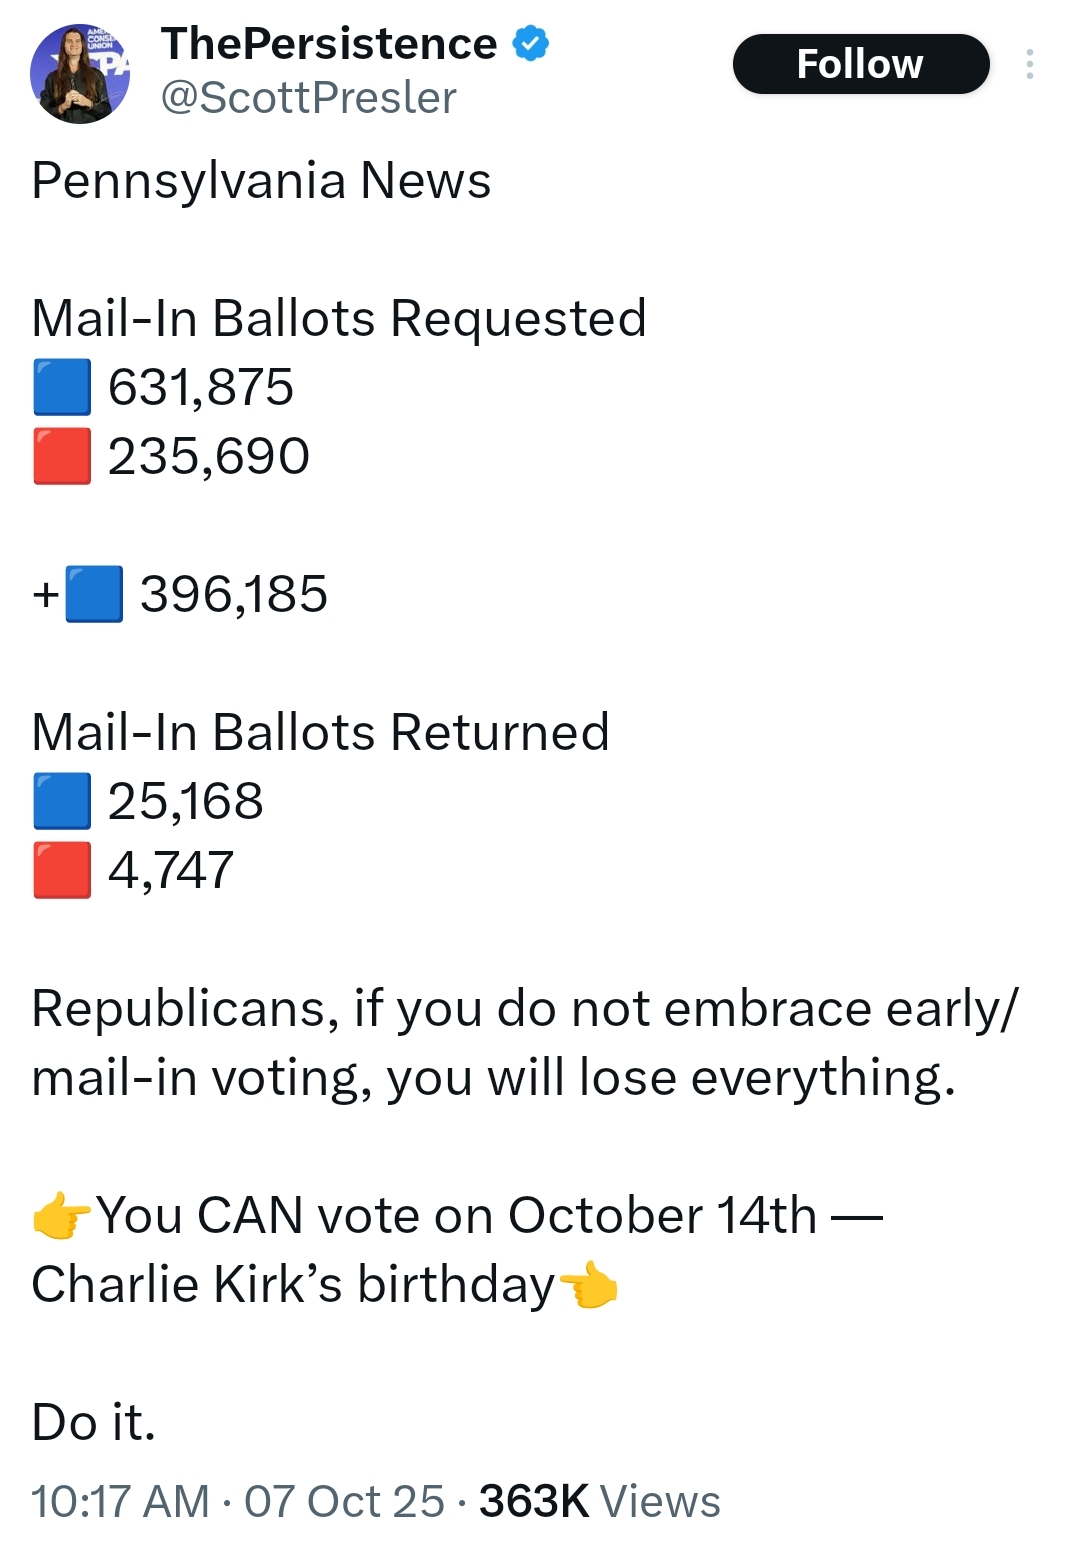Screen dimensions: 1080x1541
Task: Click blue square beside 25,168
Action: tap(62, 801)
